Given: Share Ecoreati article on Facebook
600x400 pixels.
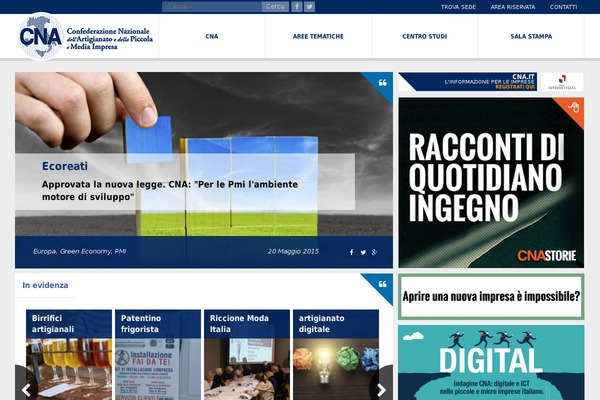Looking at the screenshot, I should 351,252.
